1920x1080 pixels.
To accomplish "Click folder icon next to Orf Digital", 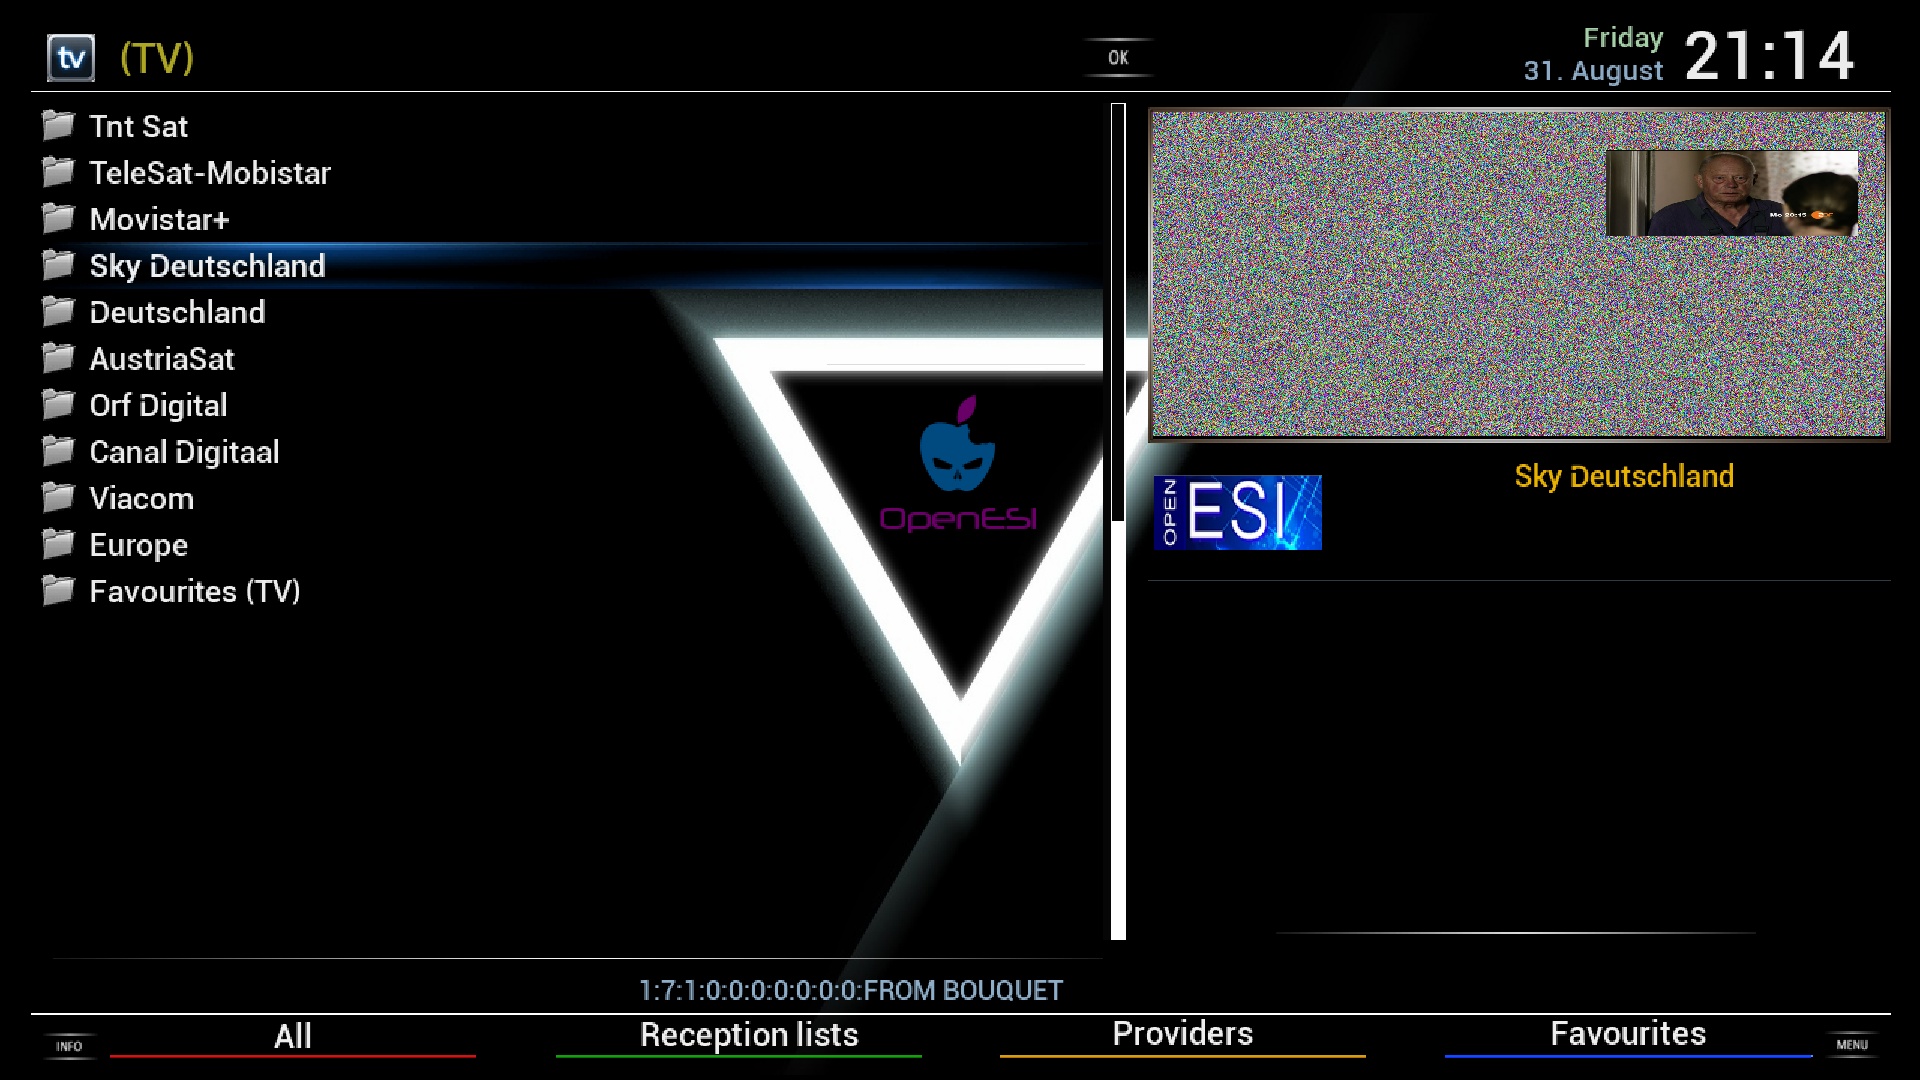I will point(58,405).
